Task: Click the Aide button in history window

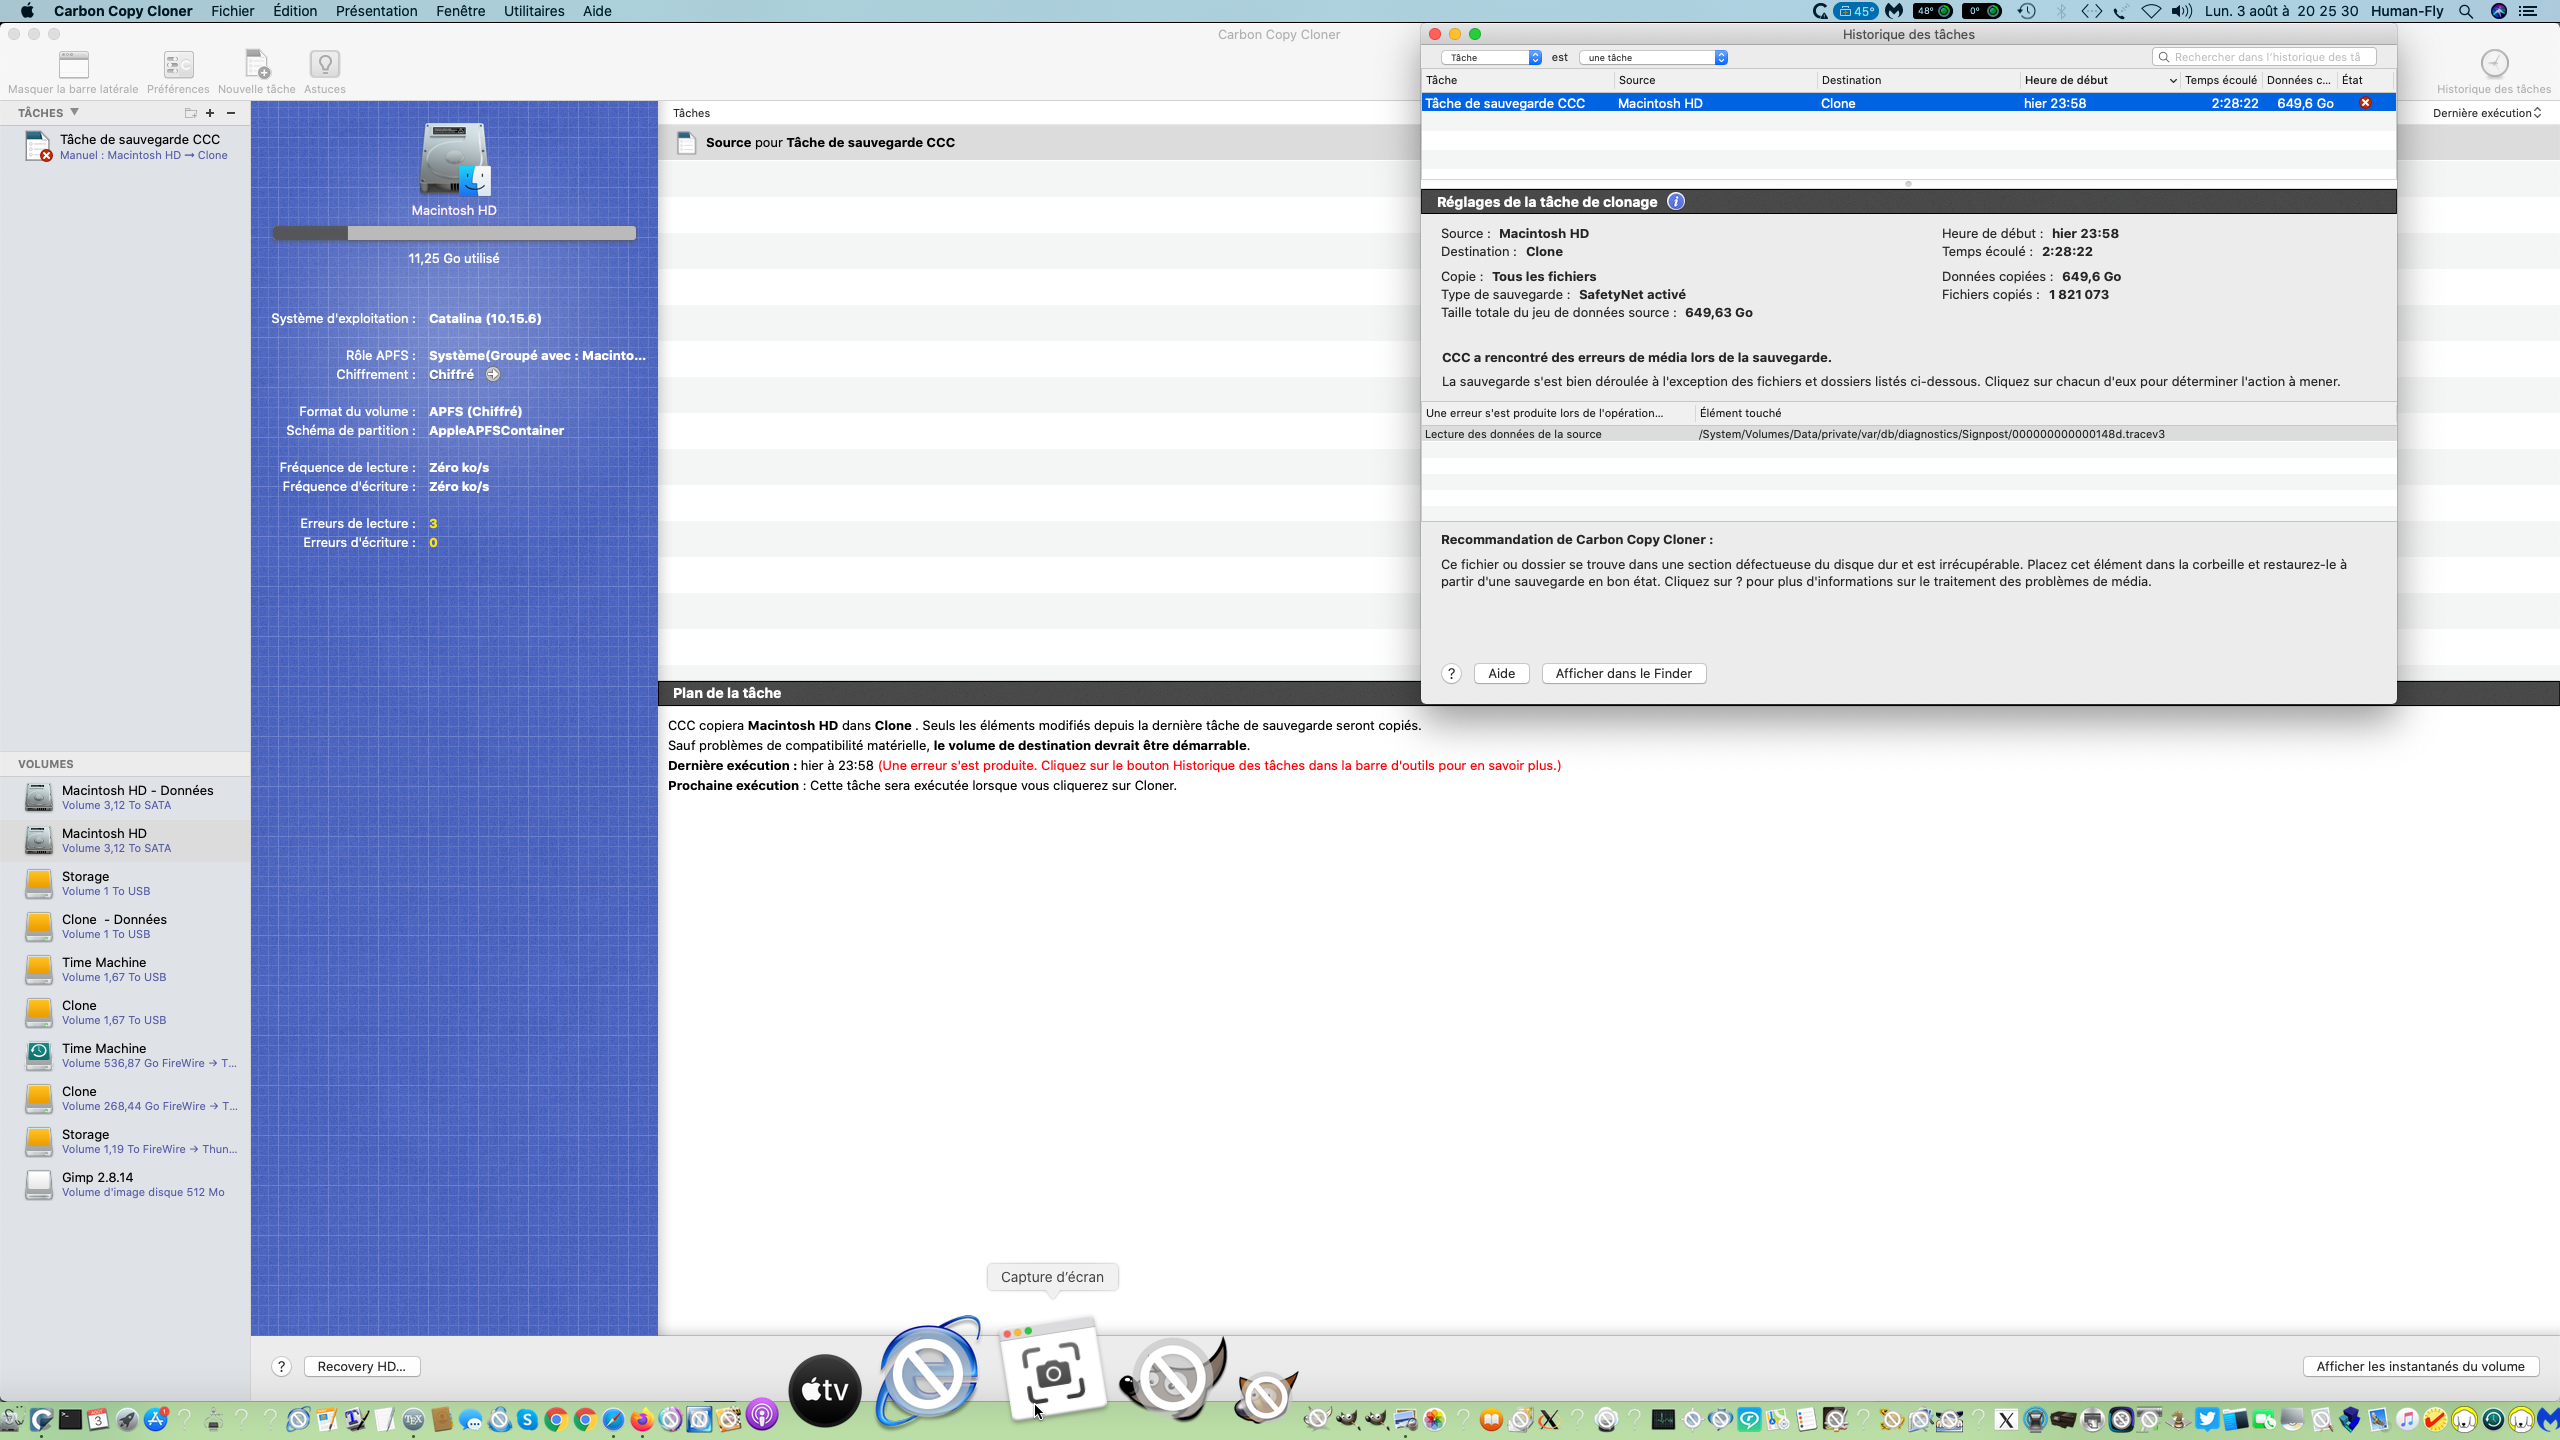Action: (1501, 674)
